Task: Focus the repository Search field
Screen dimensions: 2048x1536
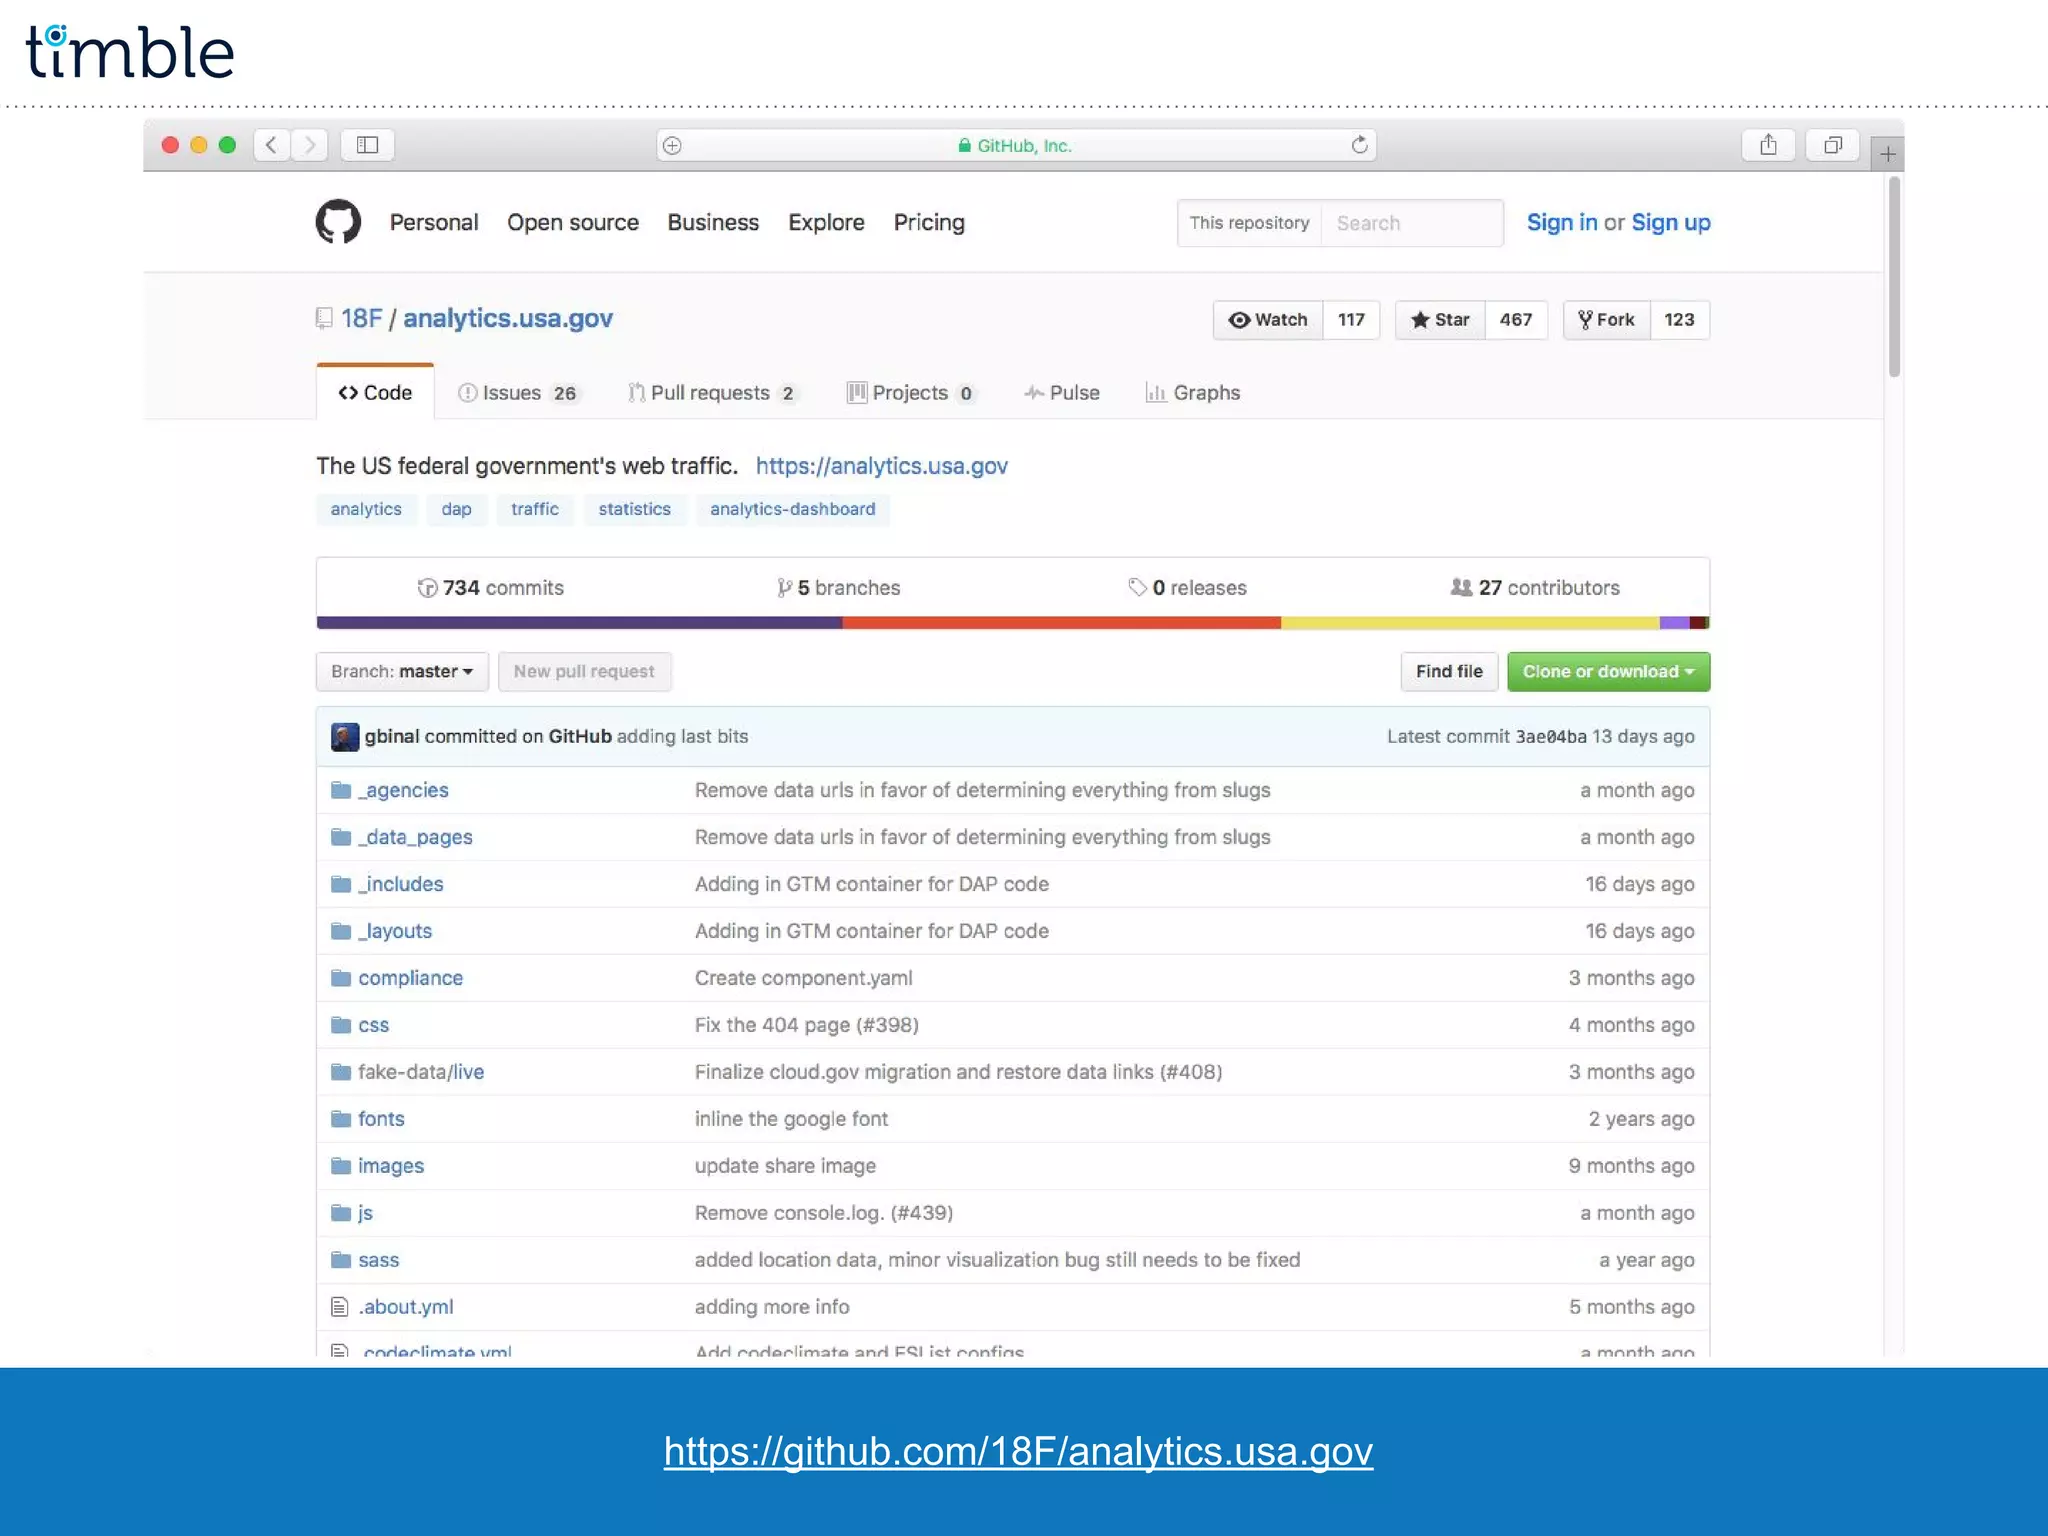Action: coord(1410,223)
